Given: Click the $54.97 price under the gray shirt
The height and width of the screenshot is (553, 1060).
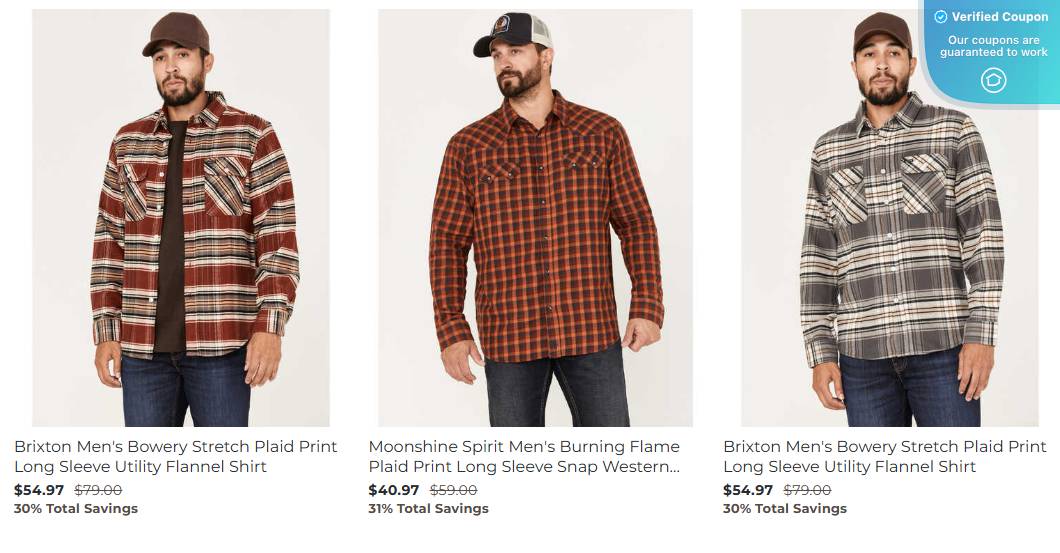Looking at the screenshot, I should [x=748, y=490].
